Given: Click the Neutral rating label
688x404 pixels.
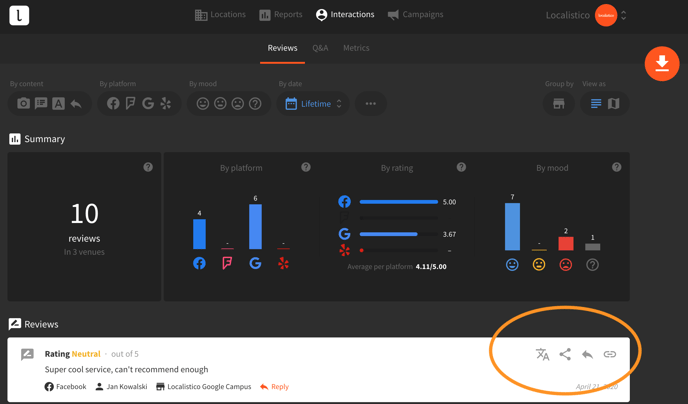Looking at the screenshot, I should (86, 354).
